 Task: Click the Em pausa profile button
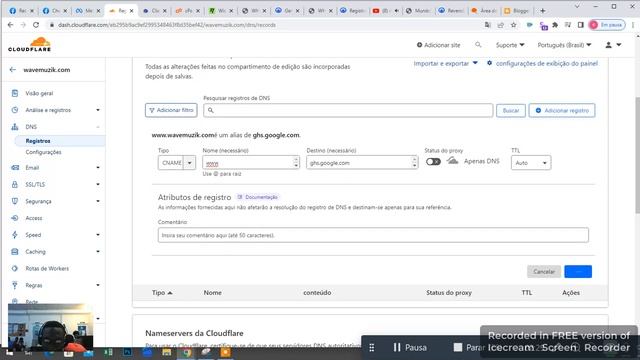click(x=607, y=25)
